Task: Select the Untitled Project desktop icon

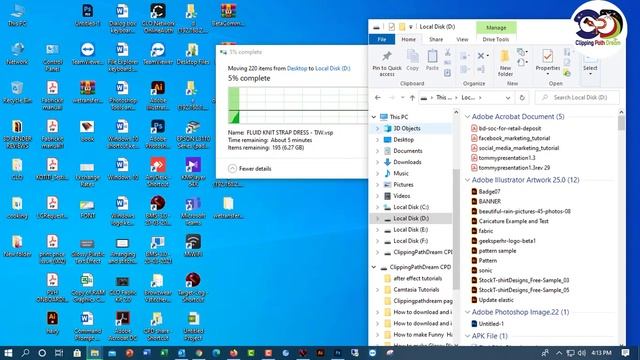Action: click(193, 326)
